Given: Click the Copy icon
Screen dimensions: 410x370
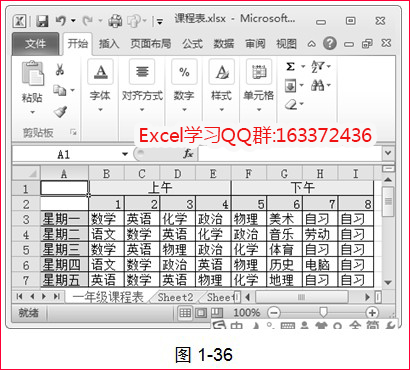Looking at the screenshot, I should (60, 90).
